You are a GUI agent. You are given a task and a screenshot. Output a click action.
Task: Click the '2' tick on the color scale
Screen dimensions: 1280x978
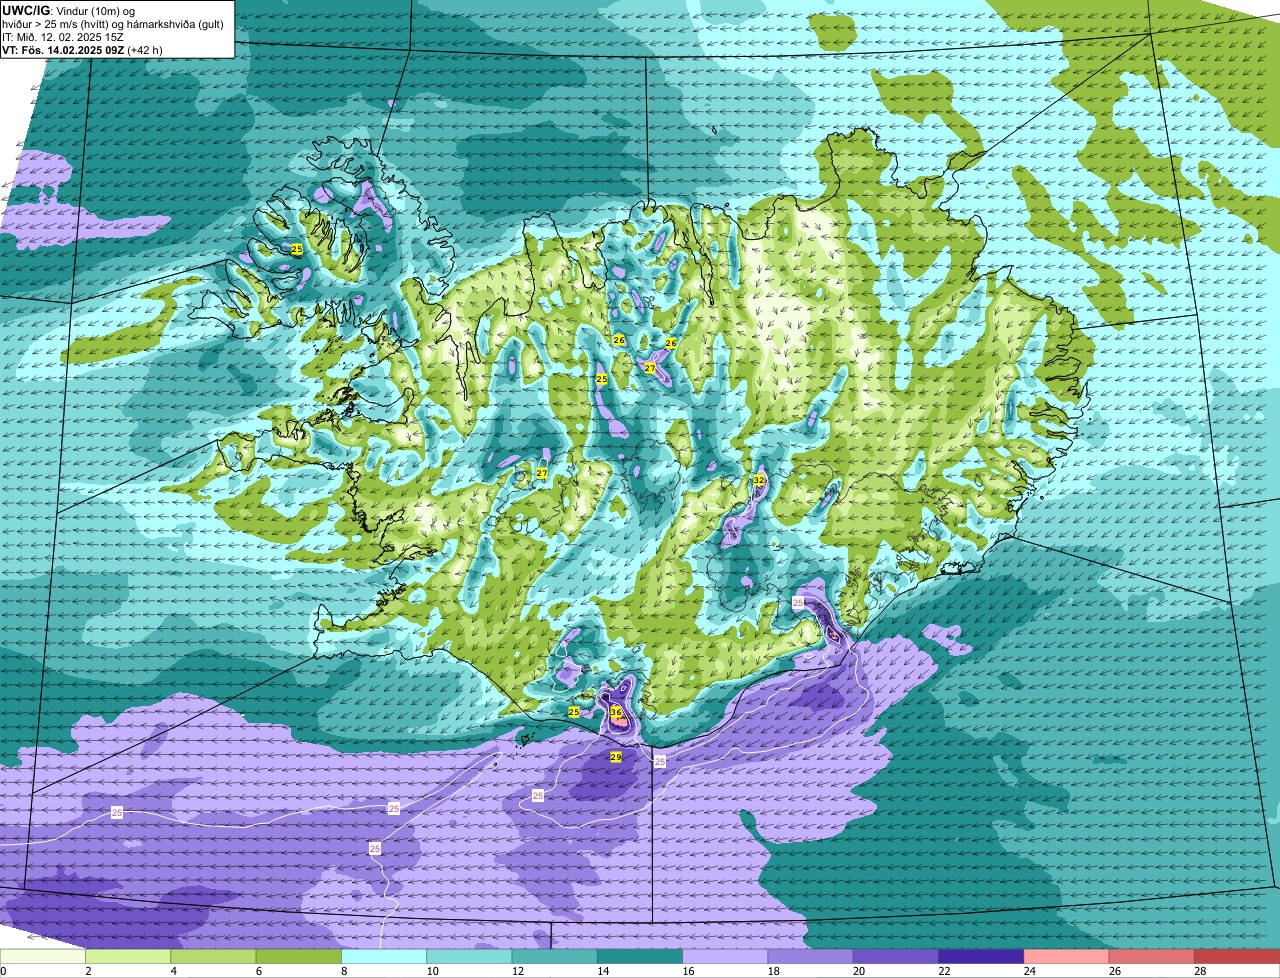tap(88, 971)
